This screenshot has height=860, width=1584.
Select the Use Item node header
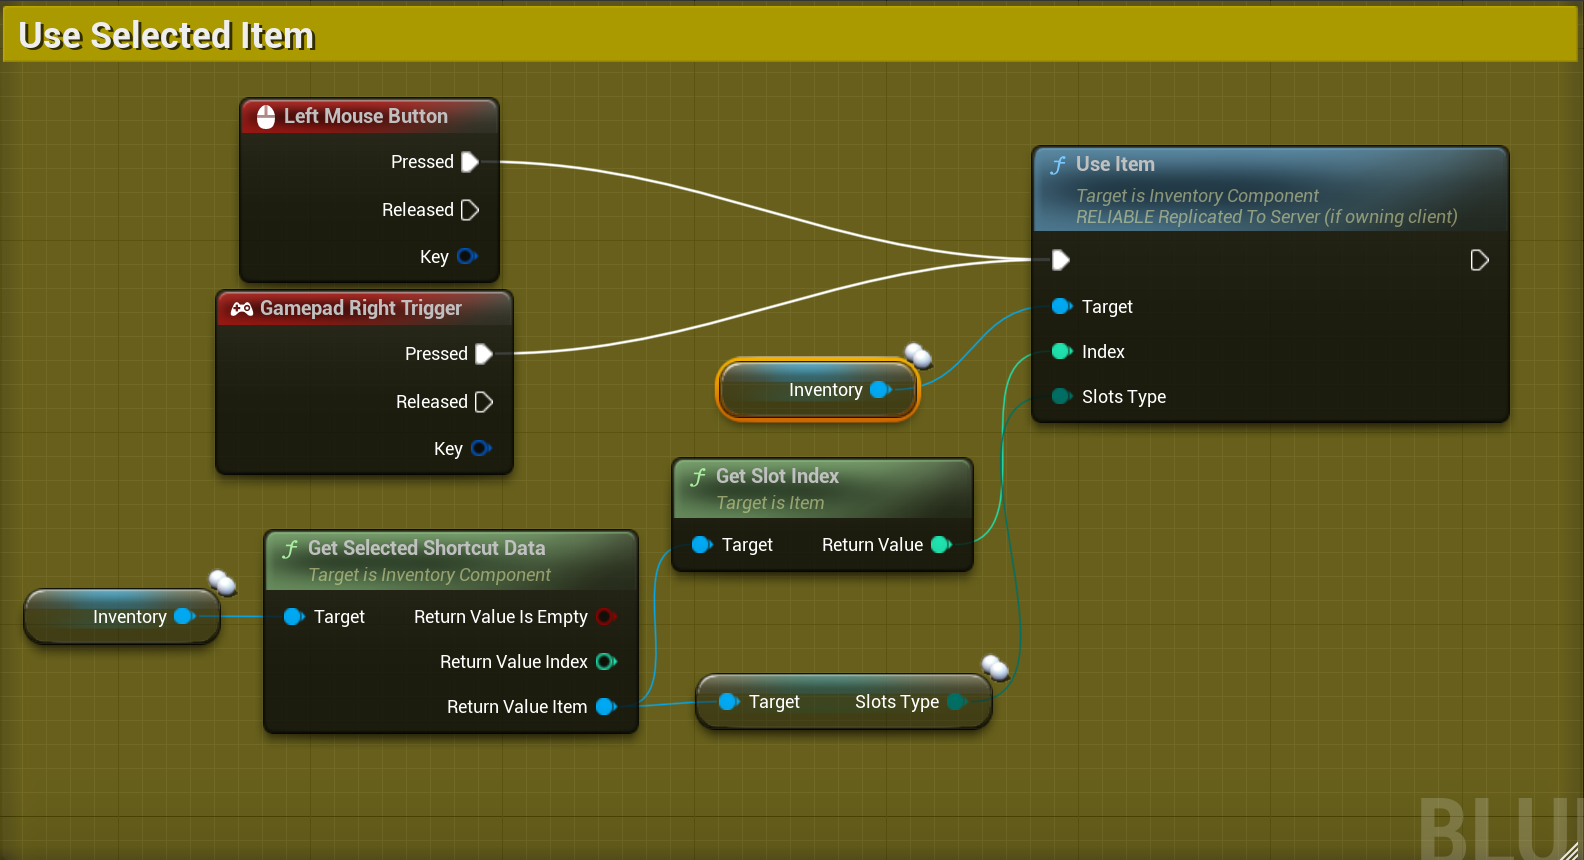pos(1270,190)
